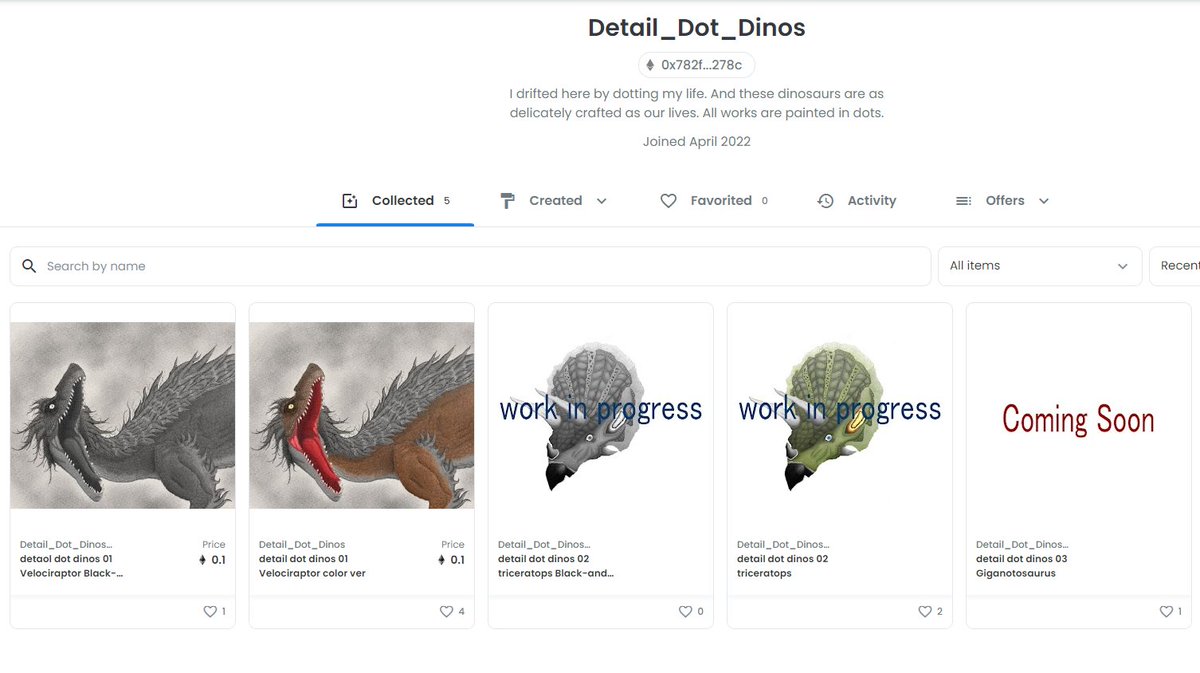Open the Recently sort dropdown
Image resolution: width=1200 pixels, height=673 pixels.
pyautogui.click(x=1175, y=266)
